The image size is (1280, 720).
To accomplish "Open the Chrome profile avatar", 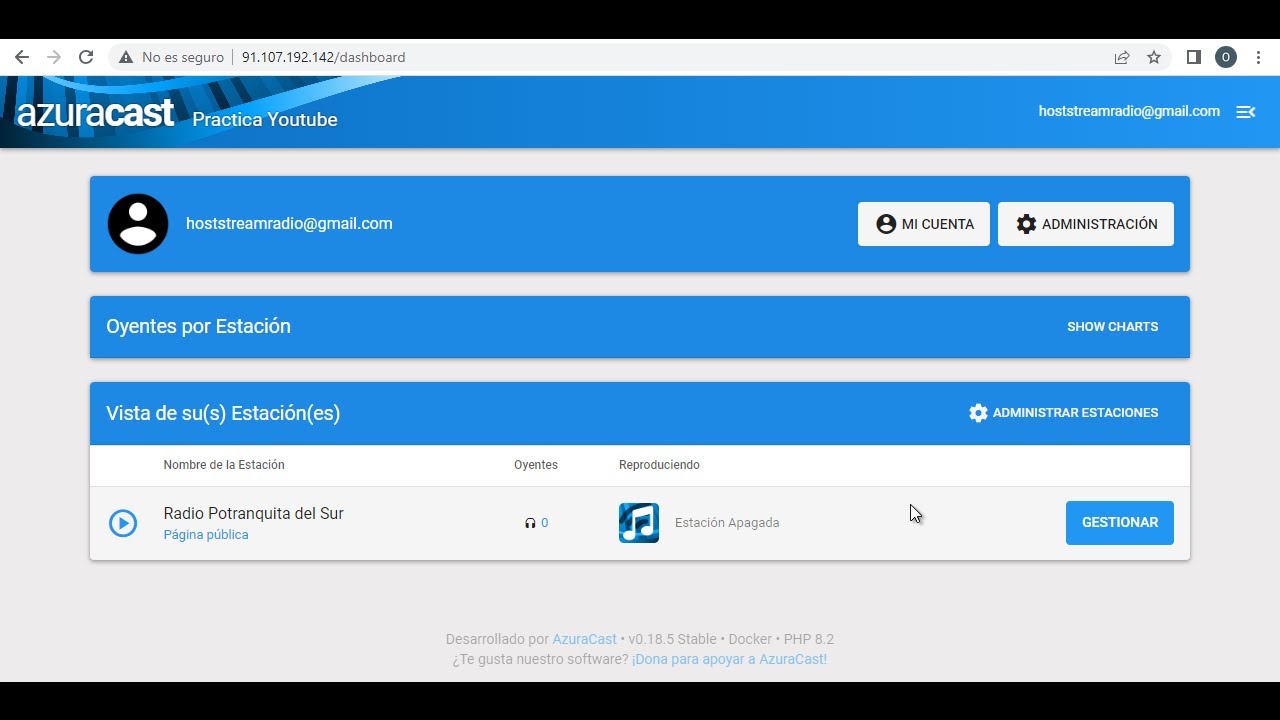I will tap(1226, 57).
